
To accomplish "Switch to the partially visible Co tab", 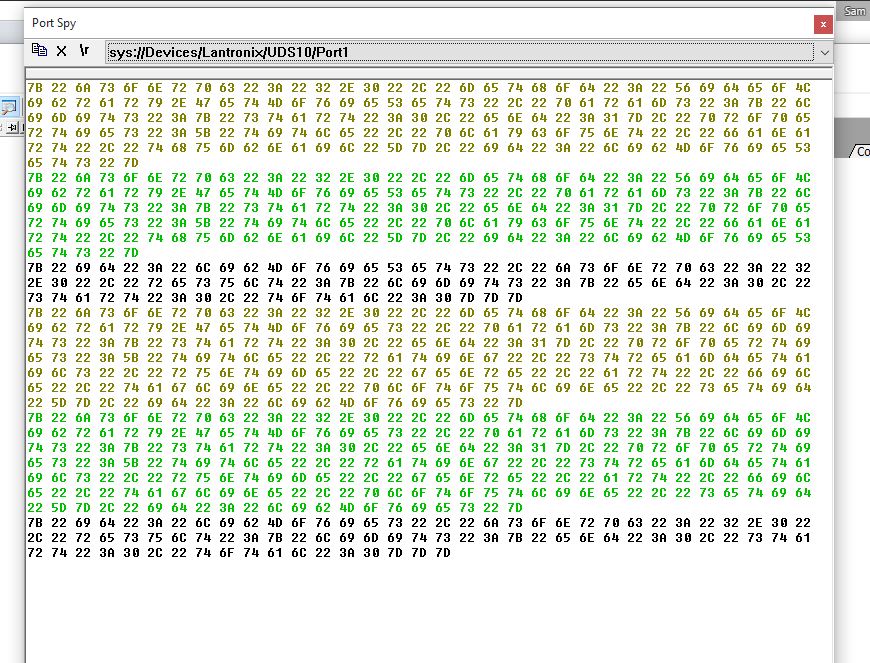I will coord(860,152).
